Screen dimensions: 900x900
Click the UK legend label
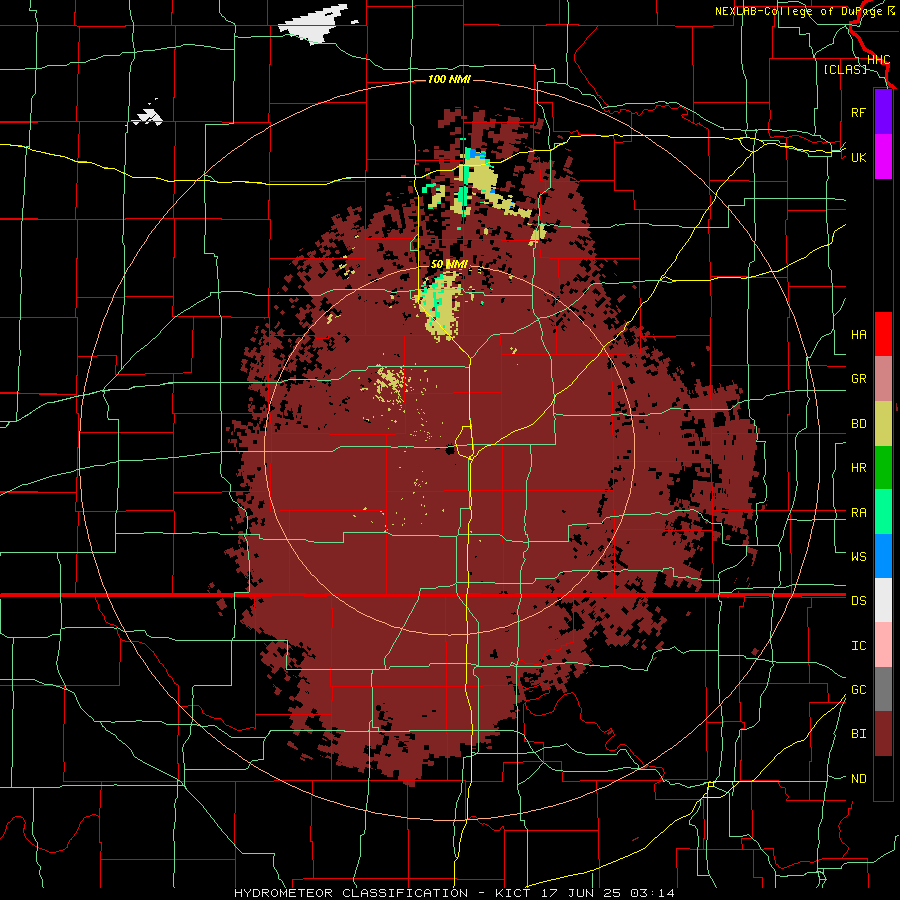858,157
